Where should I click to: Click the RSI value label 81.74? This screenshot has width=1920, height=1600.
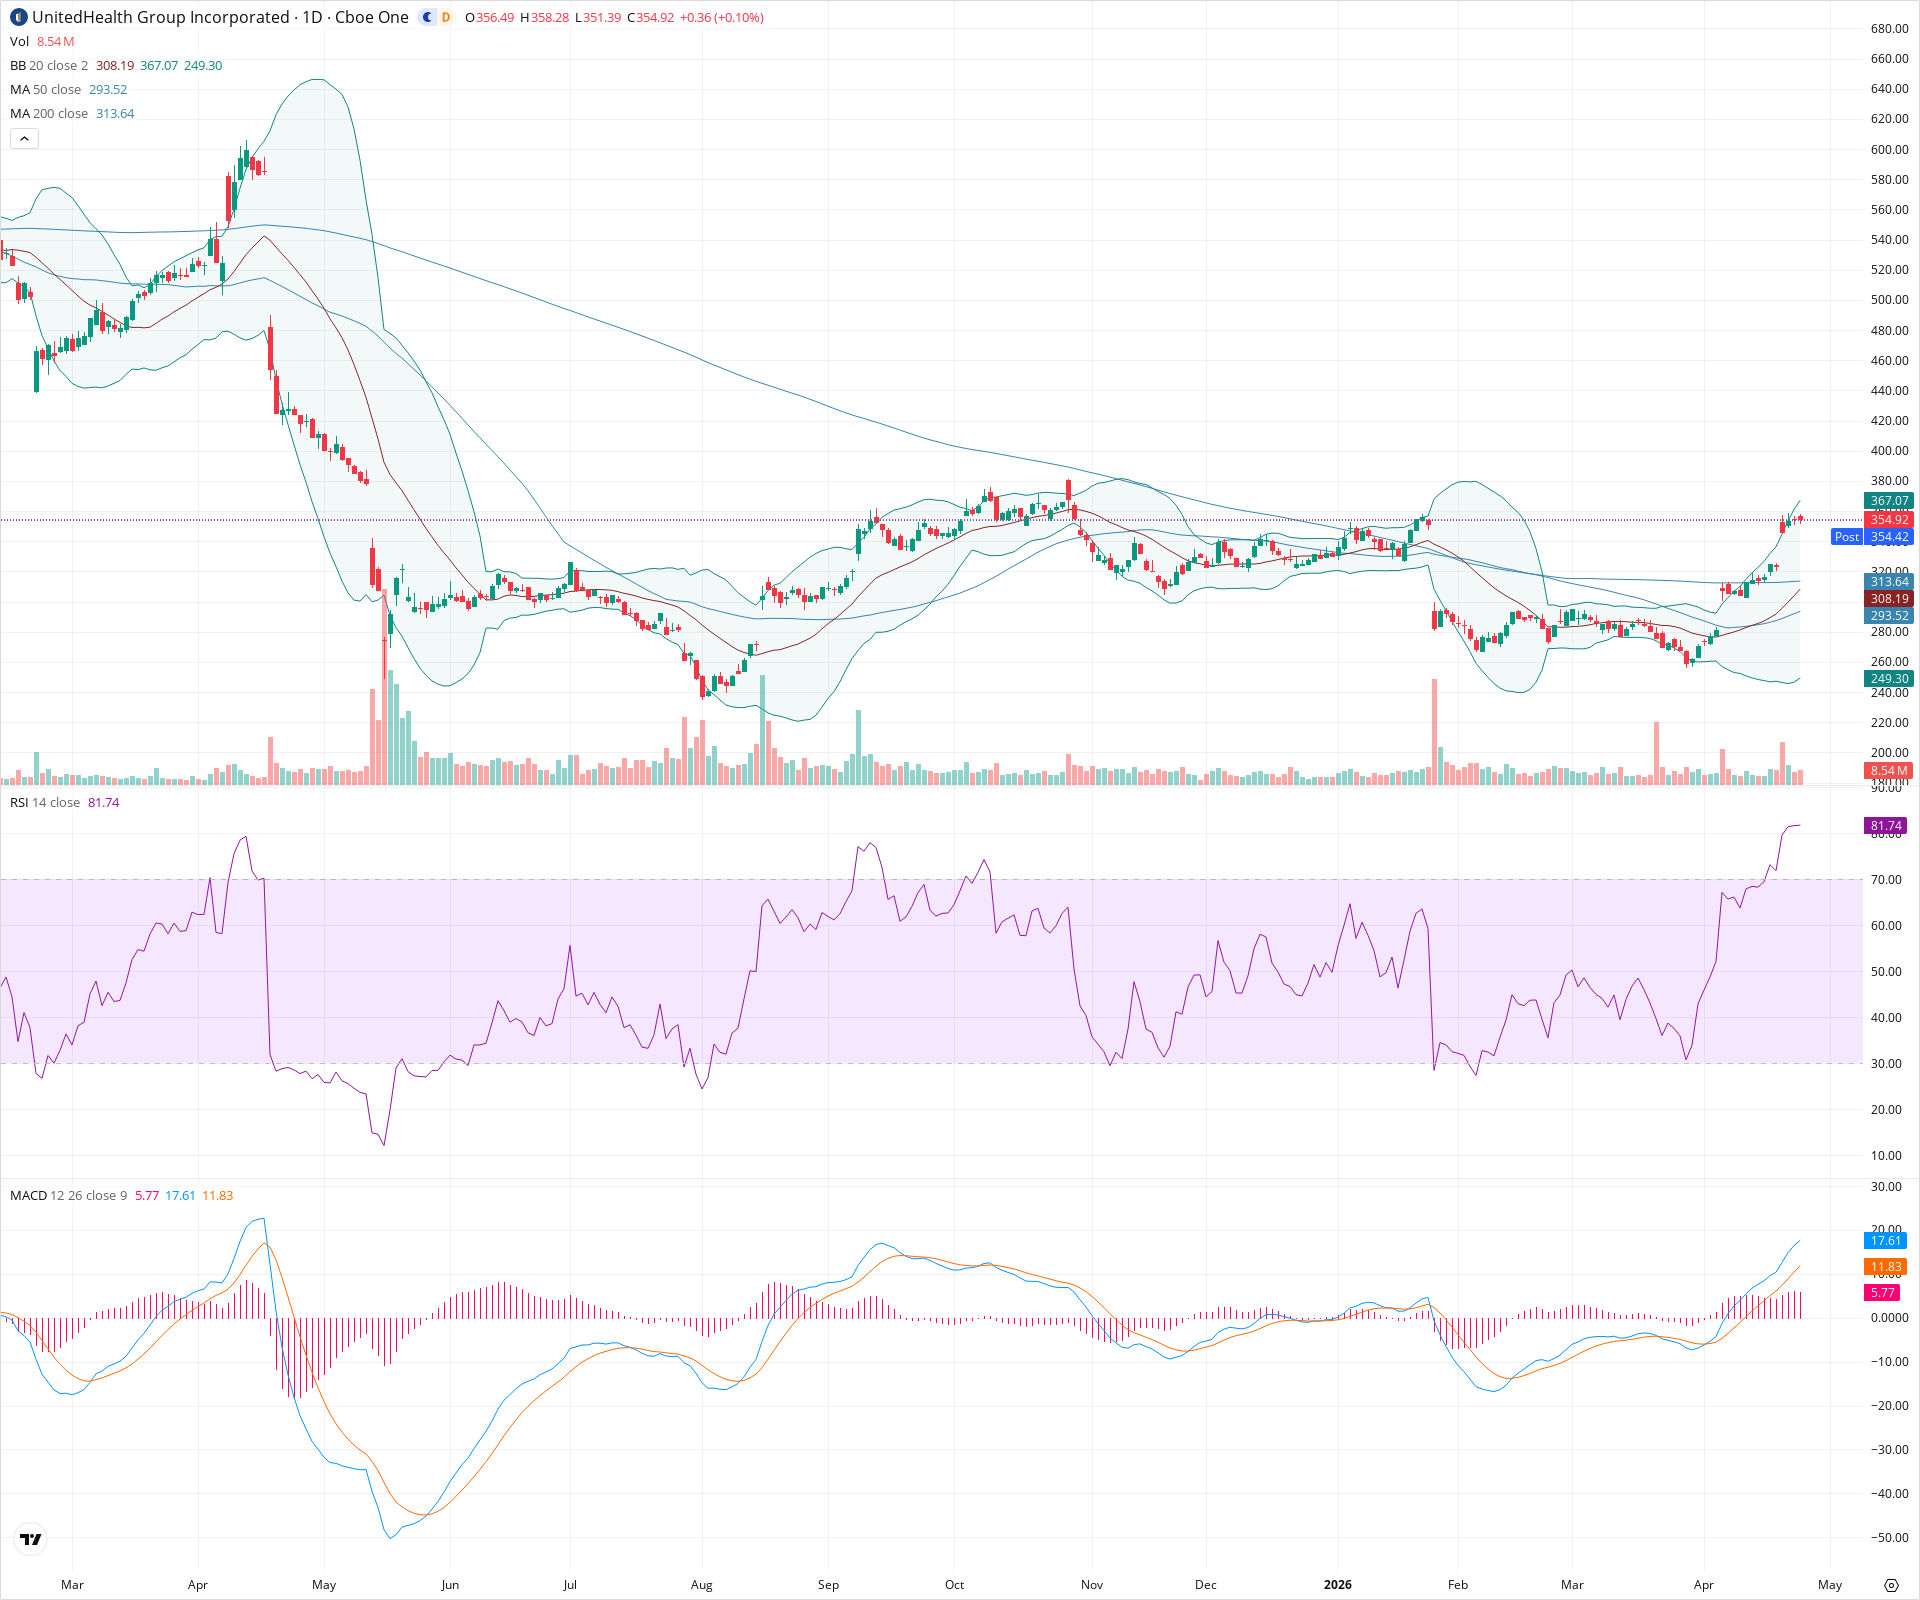click(1884, 825)
